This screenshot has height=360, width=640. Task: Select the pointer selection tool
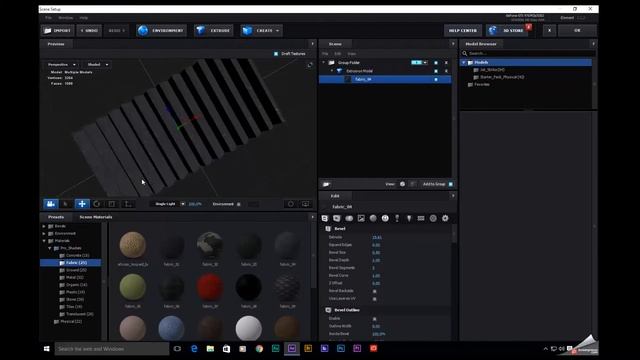coord(66,204)
